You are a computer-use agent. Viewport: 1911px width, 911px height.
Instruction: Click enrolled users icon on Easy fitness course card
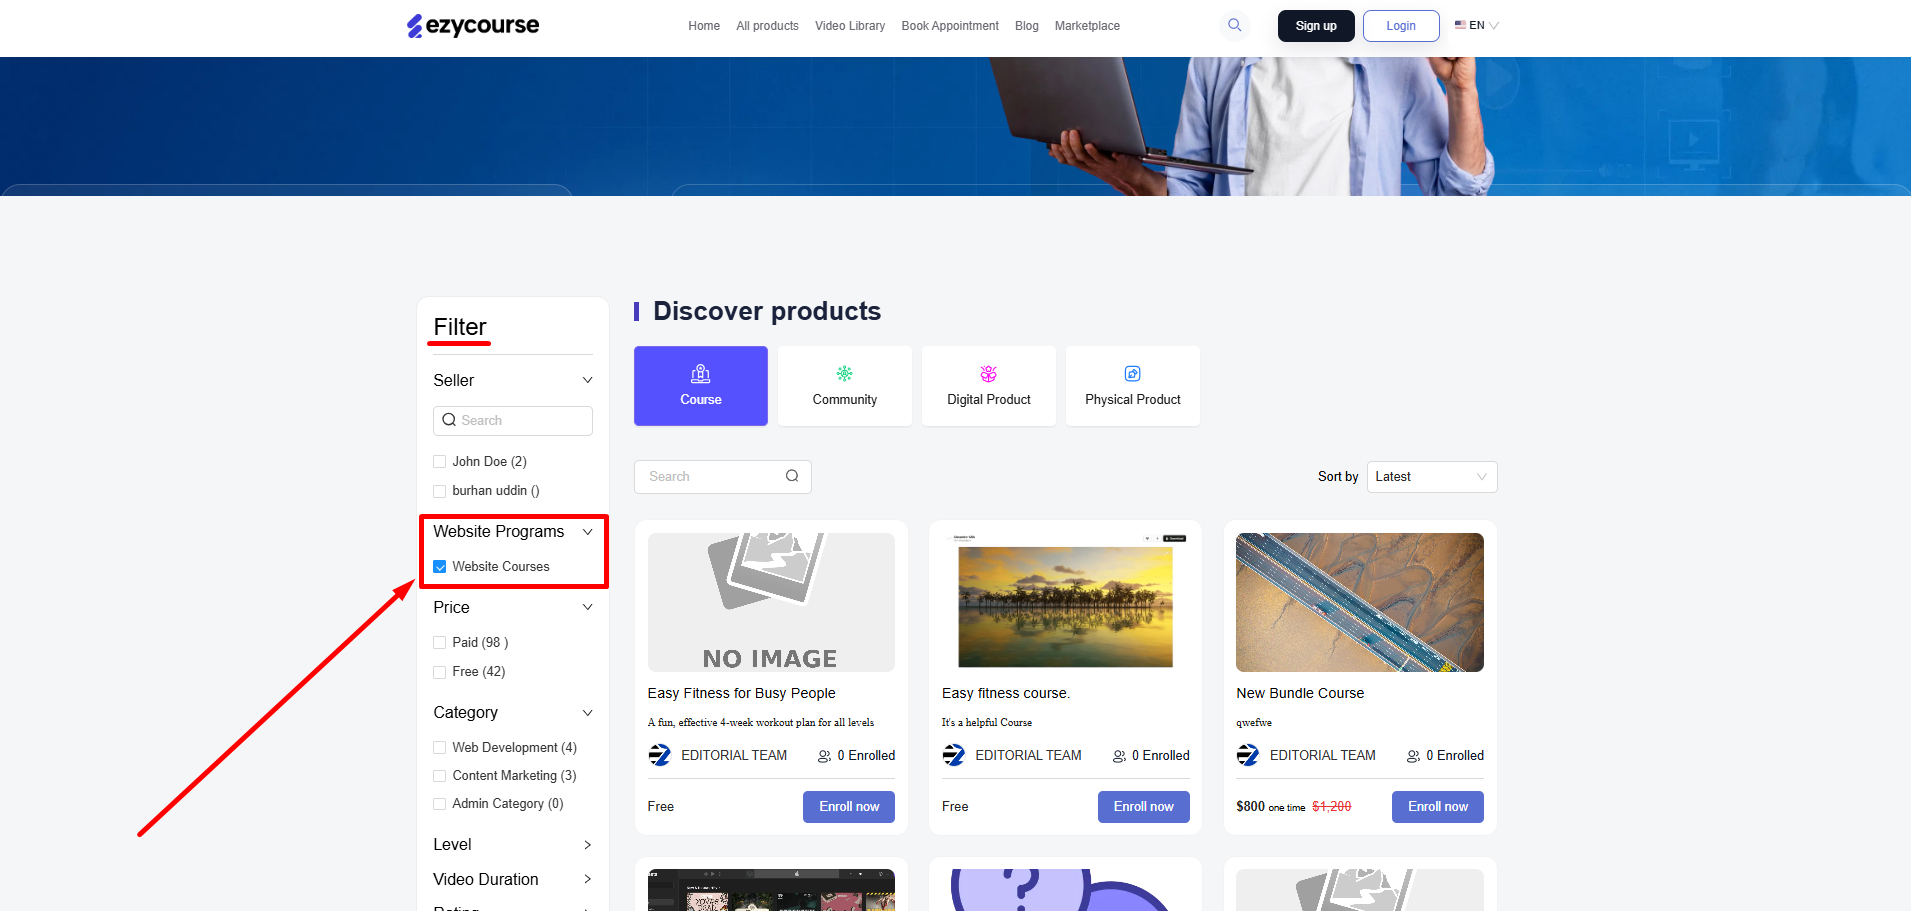click(1119, 756)
